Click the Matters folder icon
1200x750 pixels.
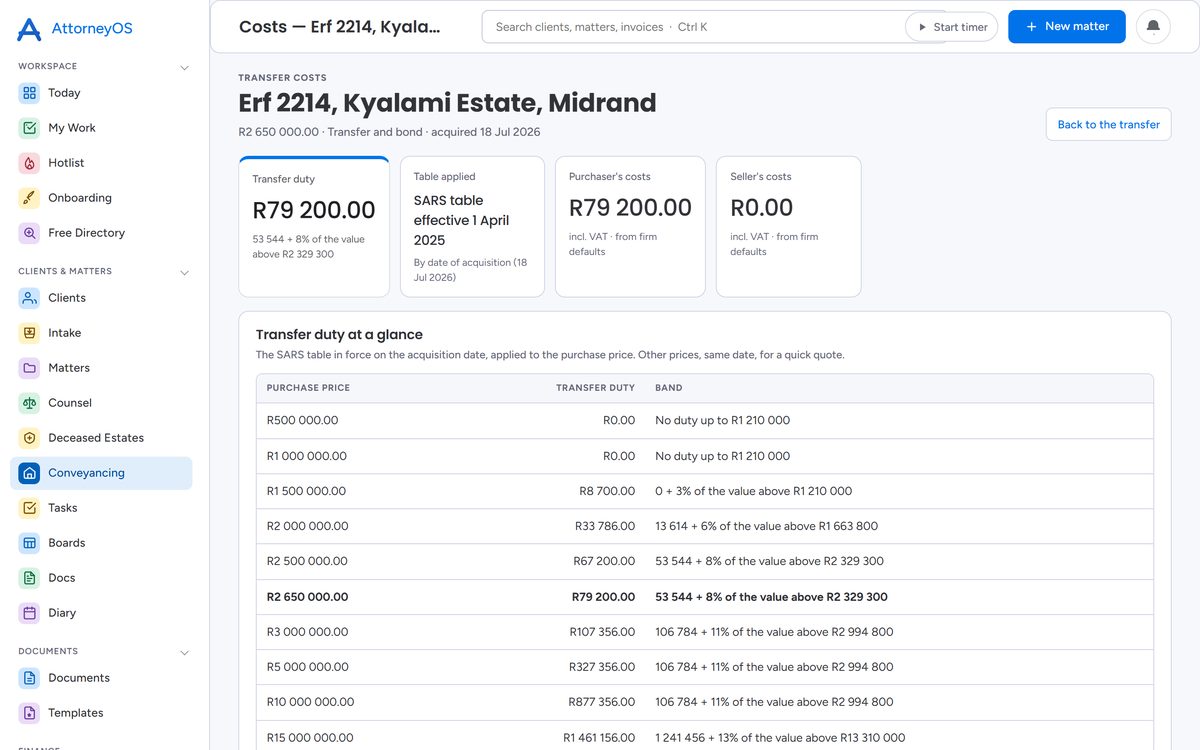[29, 368]
